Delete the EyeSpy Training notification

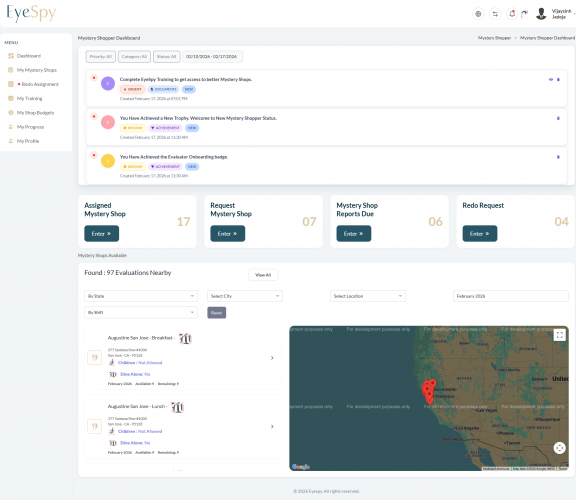pos(558,79)
